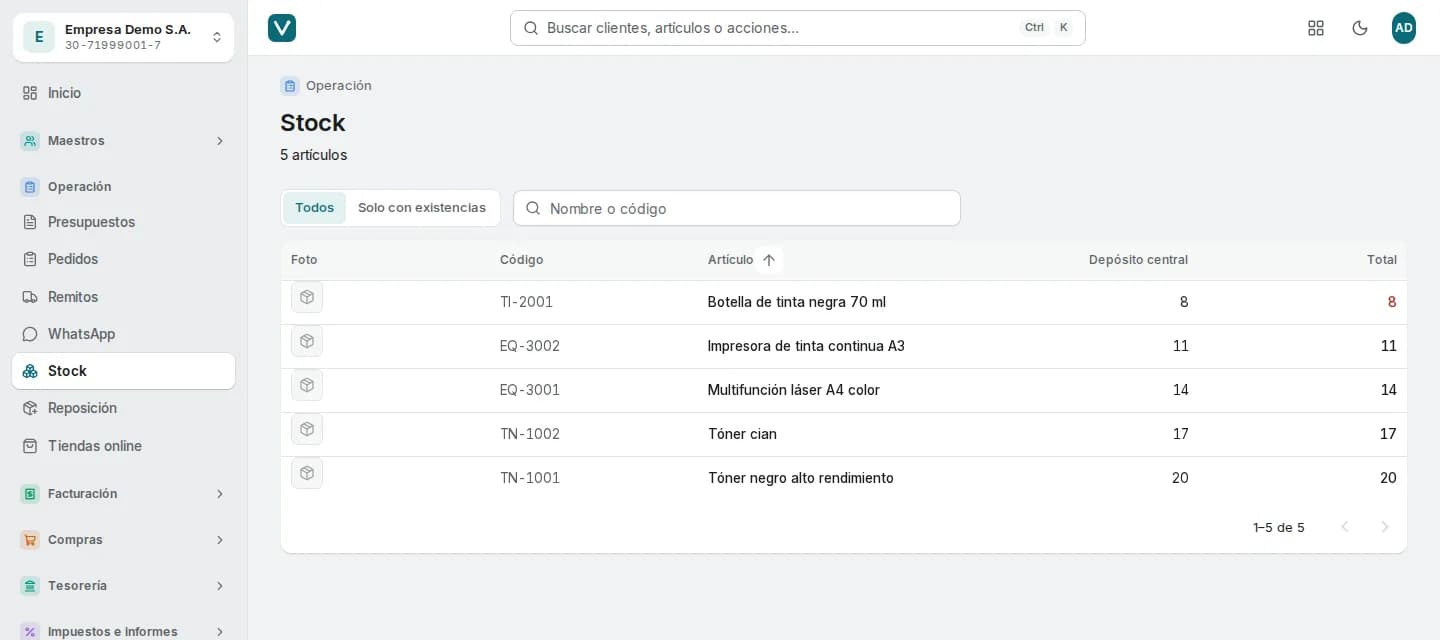Click code TN-1002
Screen dimensions: 1440x640
click(x=530, y=434)
